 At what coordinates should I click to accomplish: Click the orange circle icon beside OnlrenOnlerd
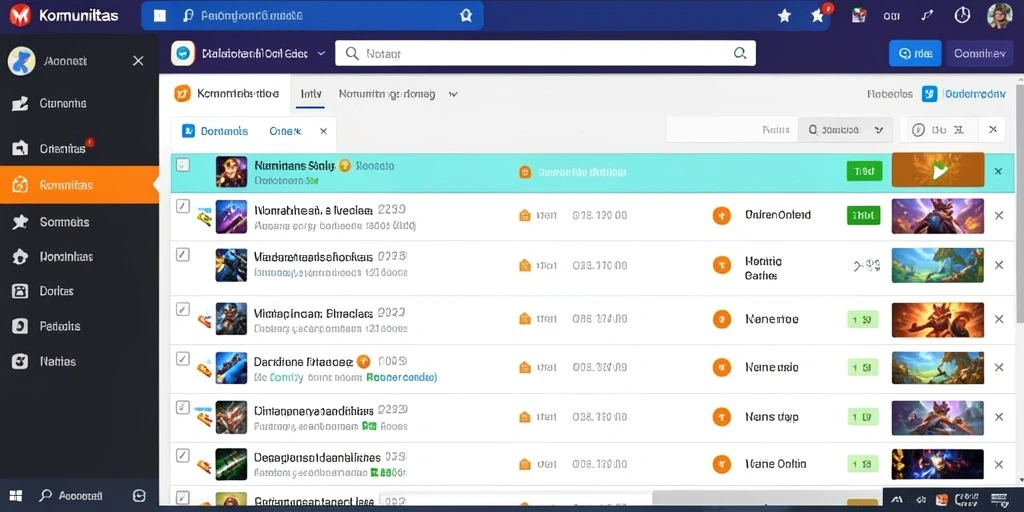click(721, 215)
